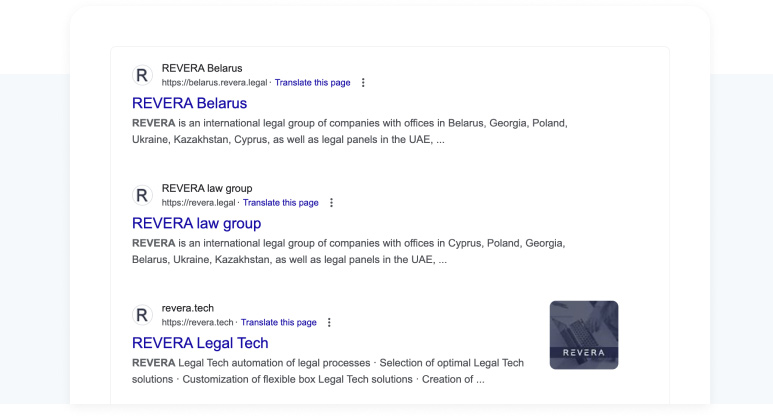Click the REVERA law group favicon
Image resolution: width=773 pixels, height=416 pixels.
point(142,195)
